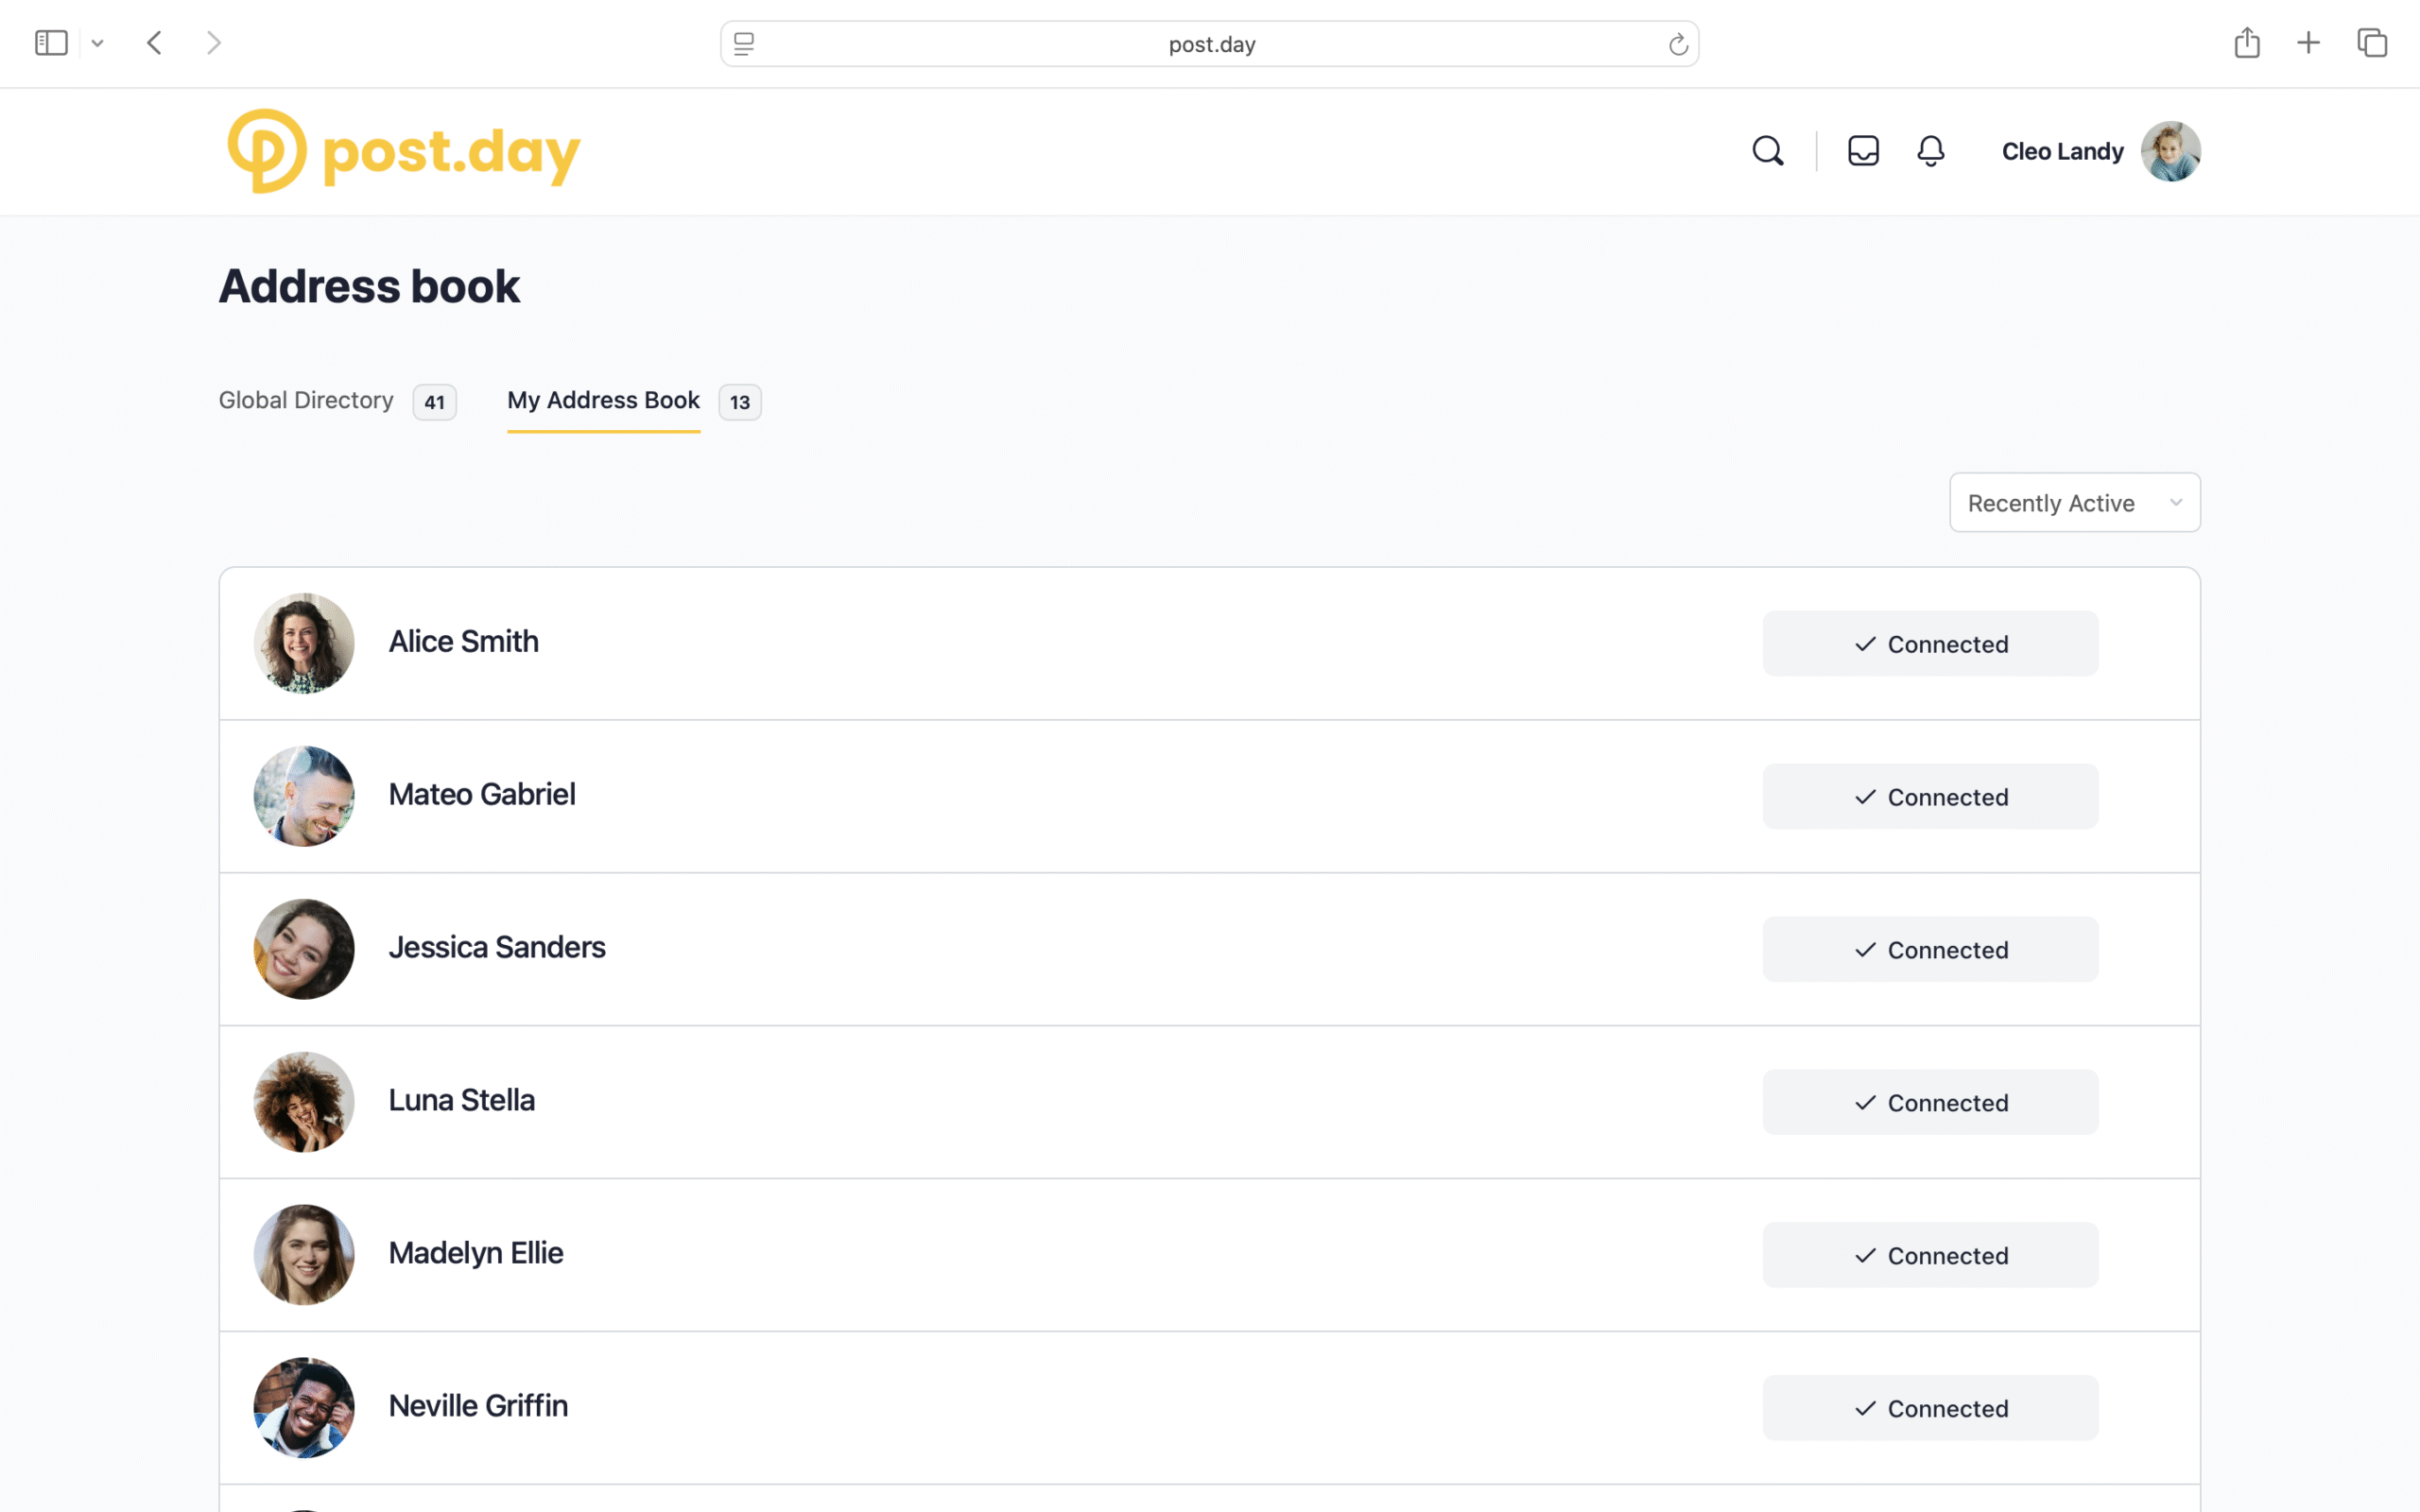
Task: Toggle Neville Griffin's Connected status
Action: pos(1929,1408)
